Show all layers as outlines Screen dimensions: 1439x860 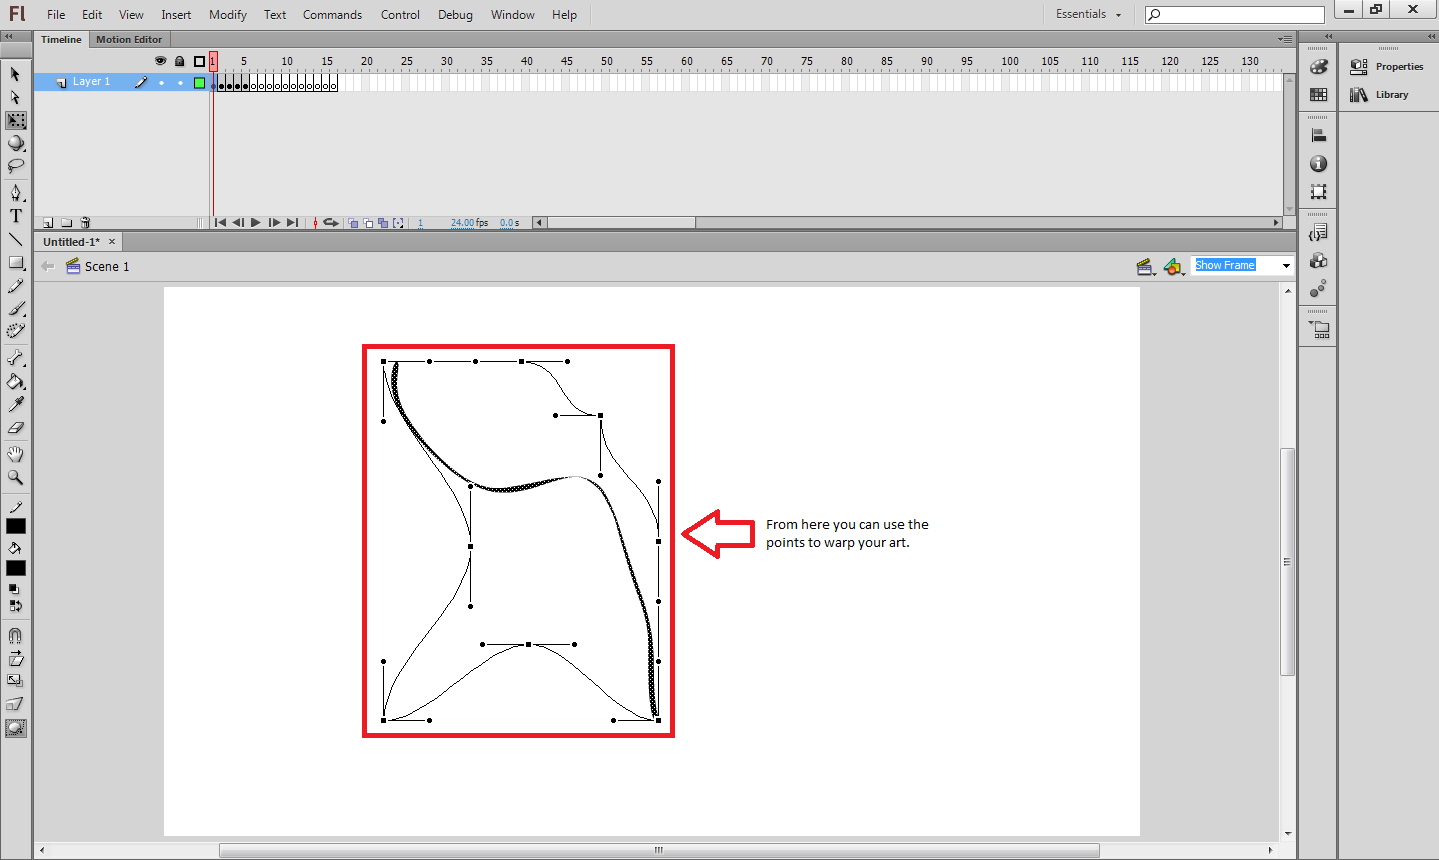tap(198, 60)
